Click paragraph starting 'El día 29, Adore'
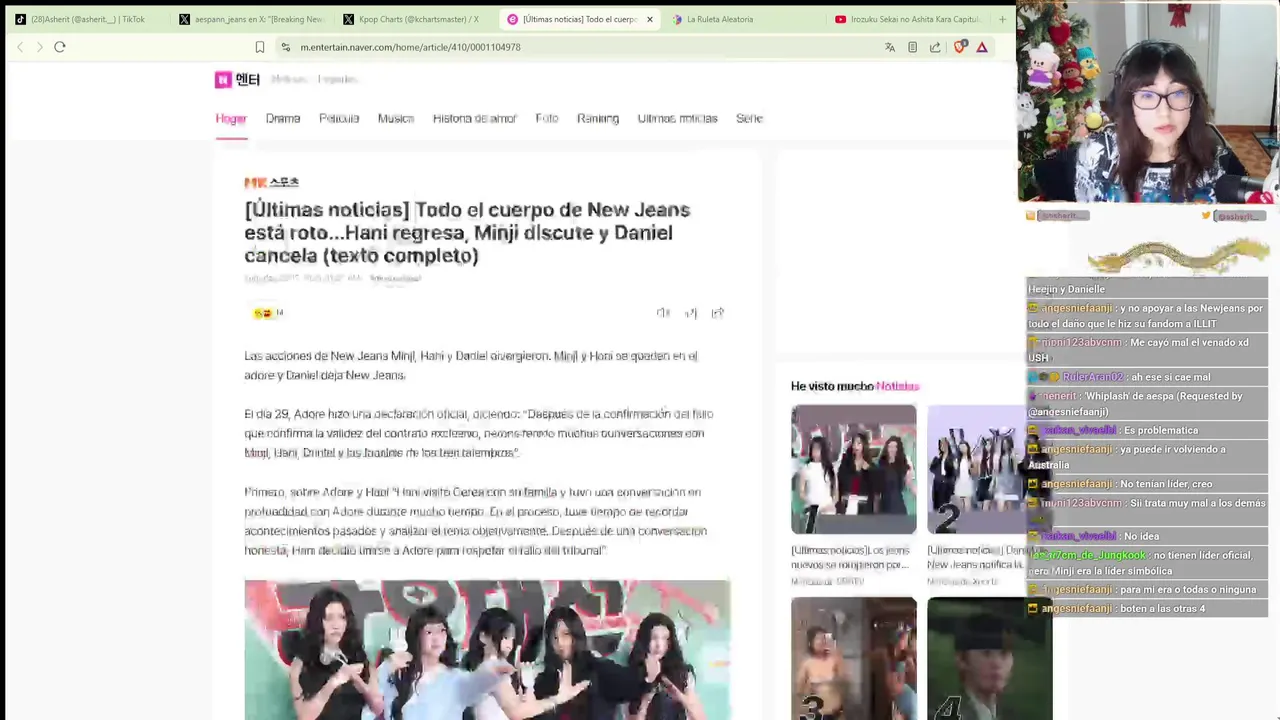1280x720 pixels. [479, 433]
